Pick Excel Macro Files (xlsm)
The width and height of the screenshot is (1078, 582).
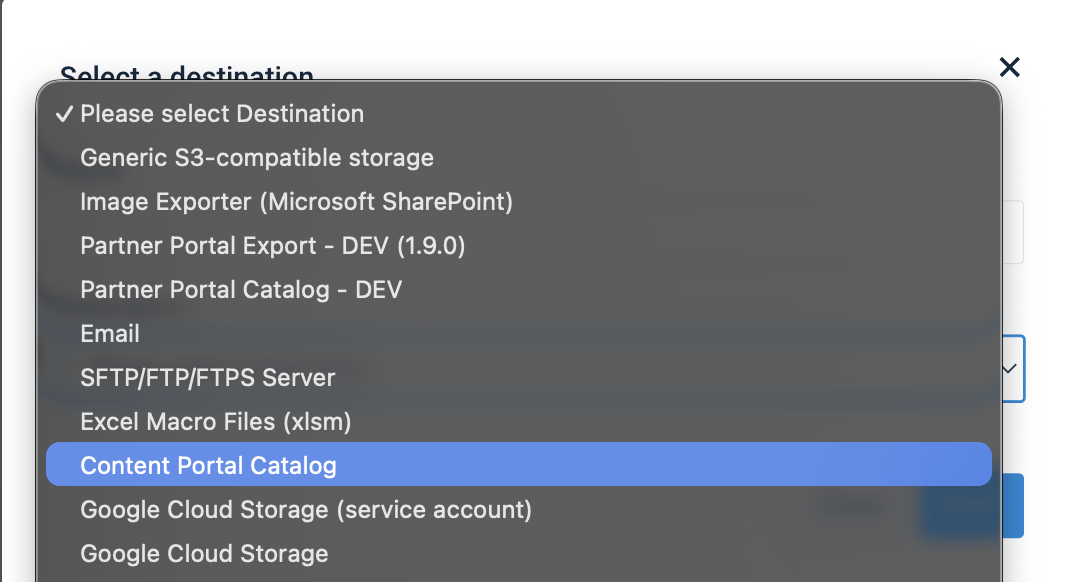point(518,421)
